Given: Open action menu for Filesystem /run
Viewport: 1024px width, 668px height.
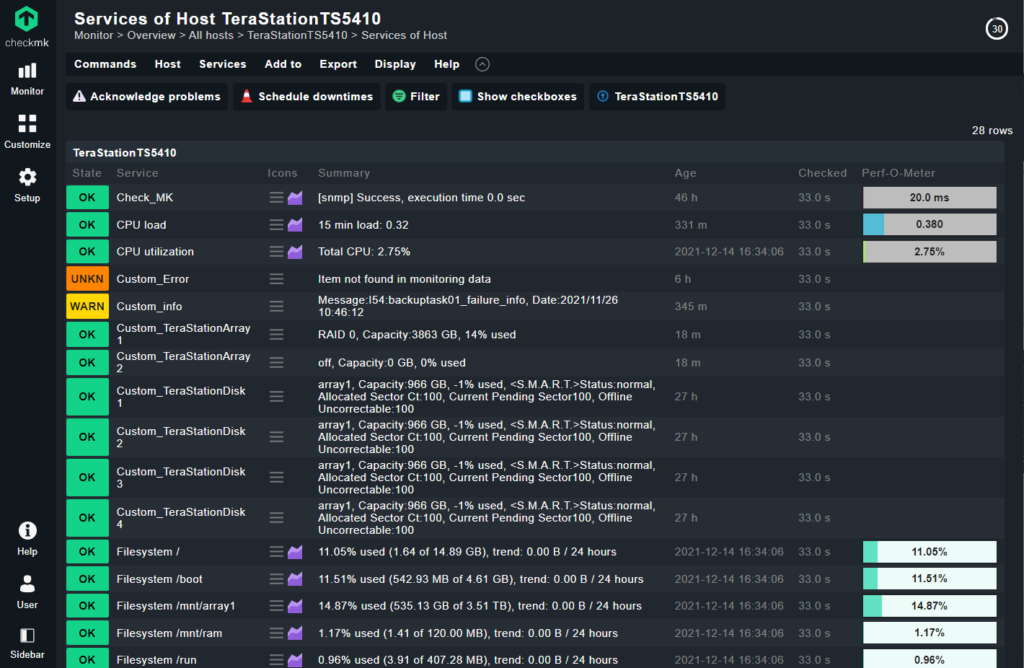Looking at the screenshot, I should click(276, 660).
